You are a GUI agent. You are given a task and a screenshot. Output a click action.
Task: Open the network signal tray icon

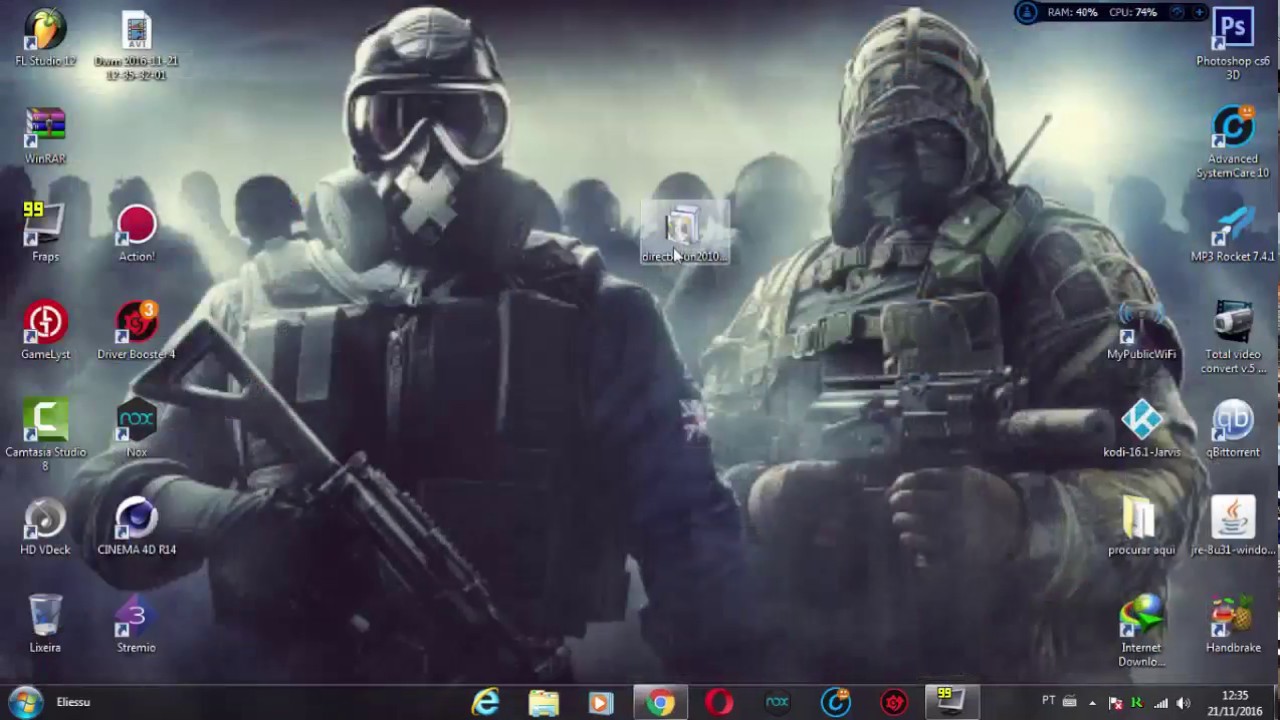pyautogui.click(x=1161, y=703)
